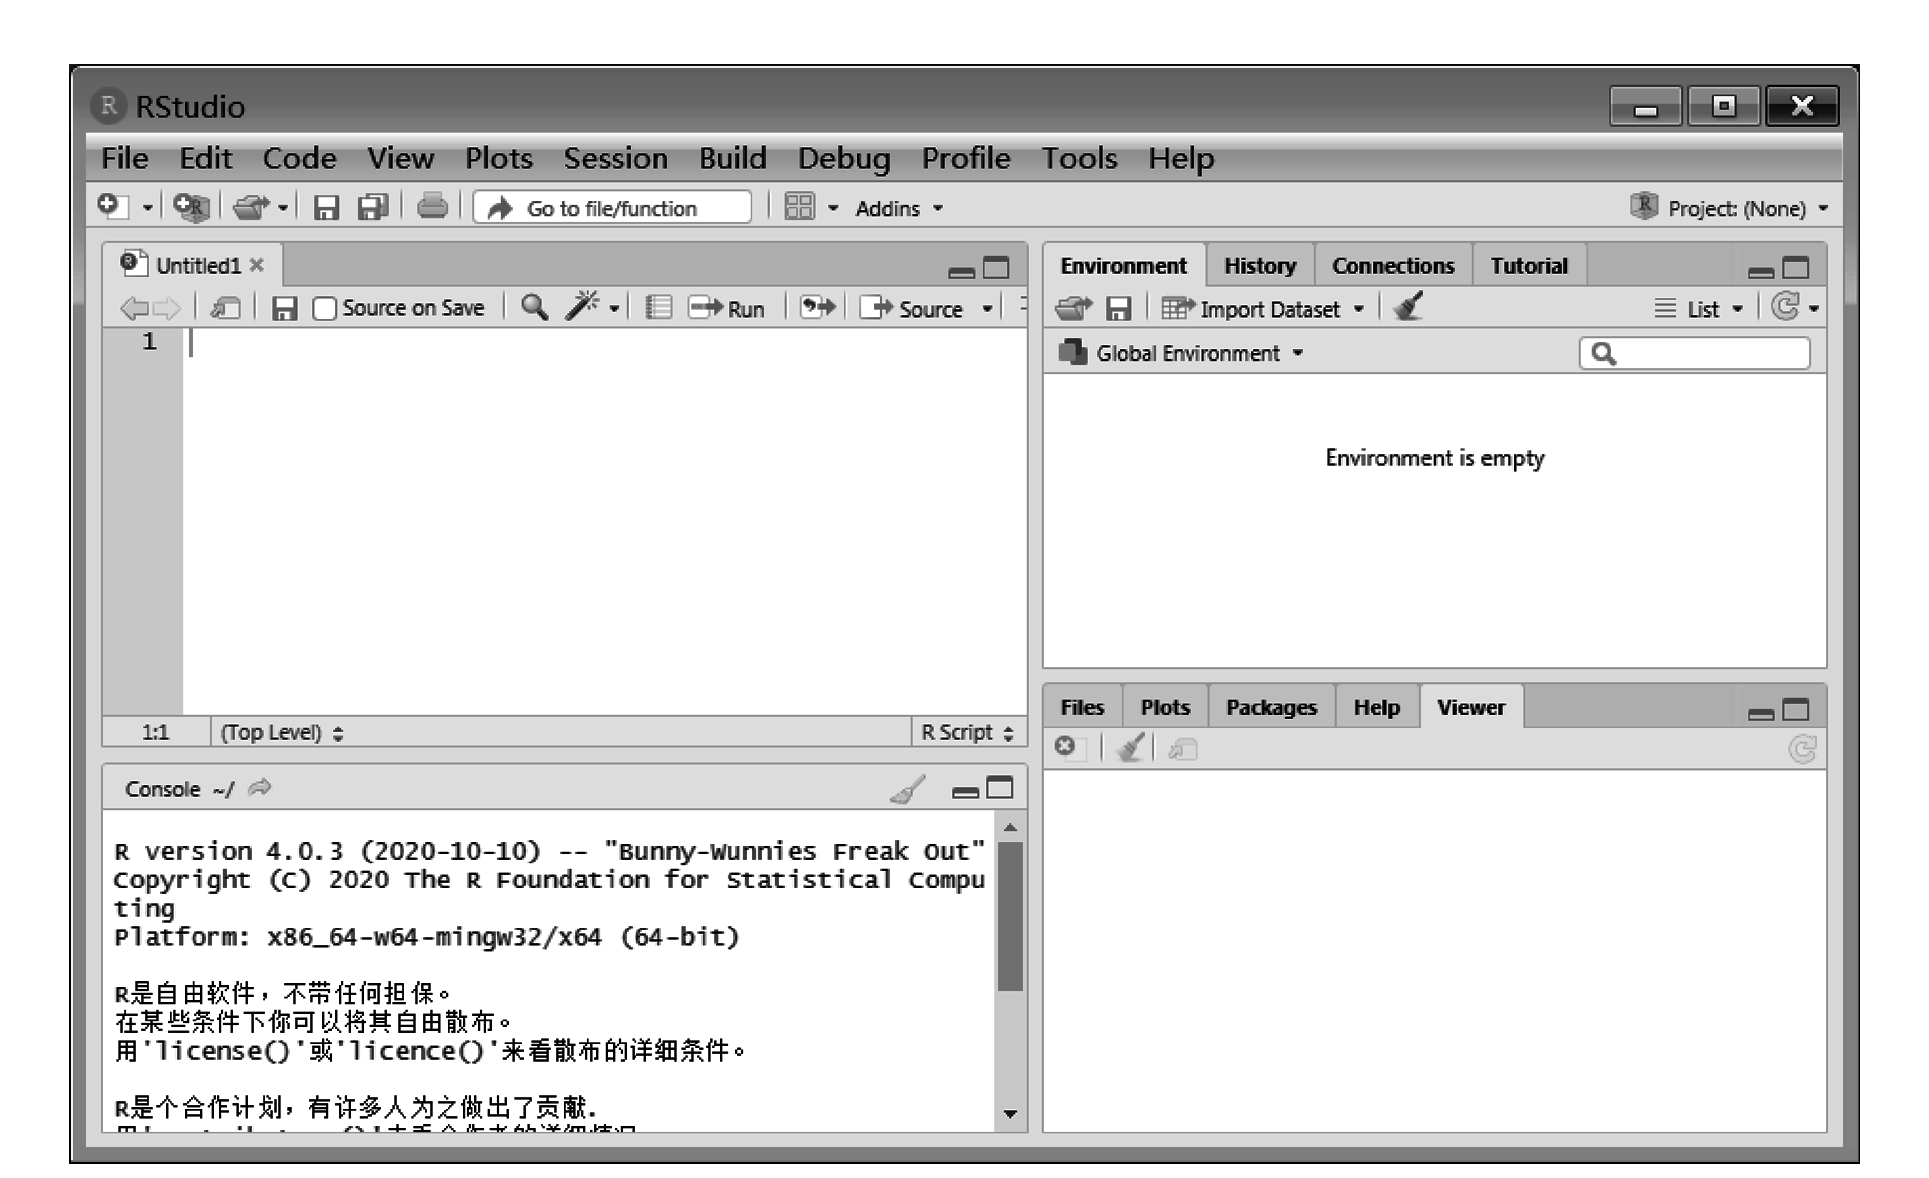This screenshot has height=1178, width=1929.
Task: Save the Untitled1 script from editor toolbar
Action: [x=284, y=309]
